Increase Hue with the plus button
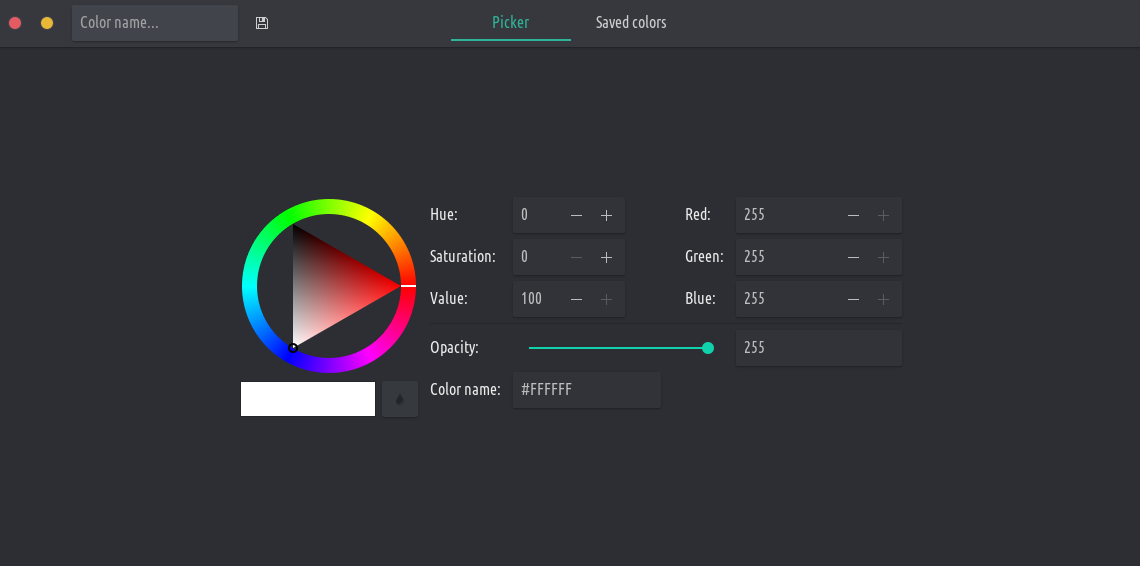1140x566 pixels. pyautogui.click(x=606, y=215)
